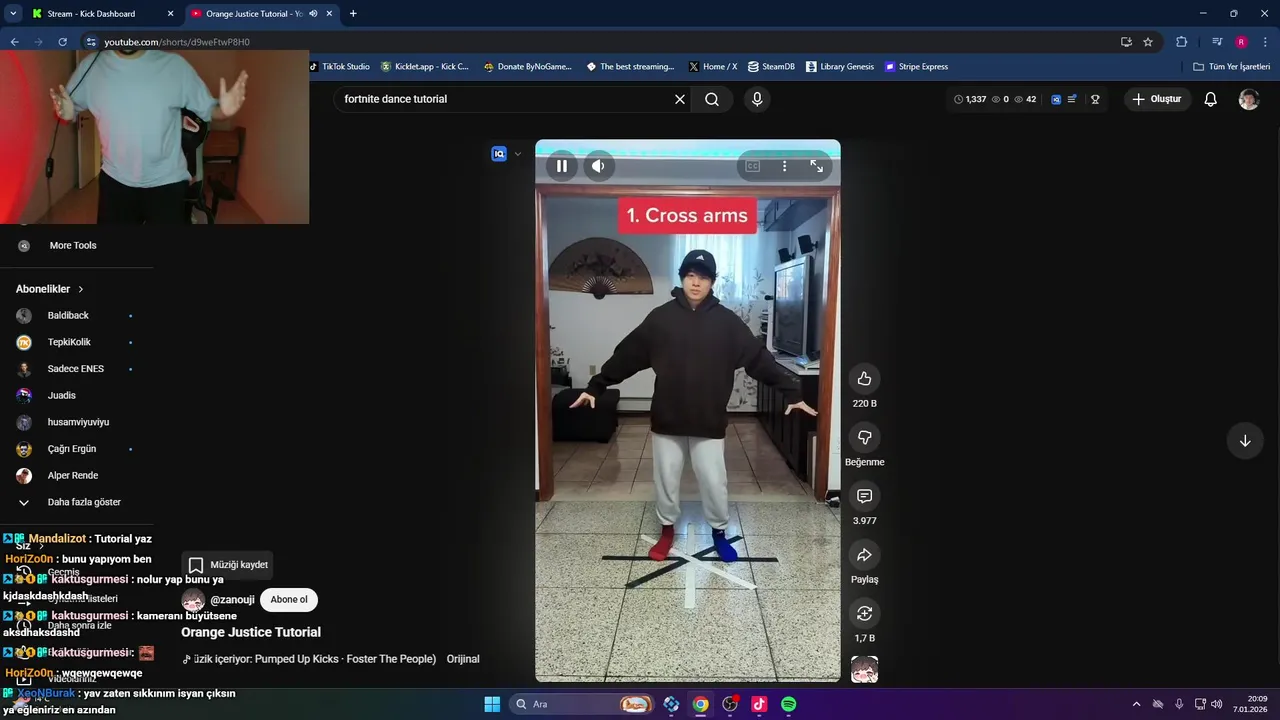This screenshot has height=720, width=1280.
Task: Open the short's three-dot options menu
Action: [784, 166]
